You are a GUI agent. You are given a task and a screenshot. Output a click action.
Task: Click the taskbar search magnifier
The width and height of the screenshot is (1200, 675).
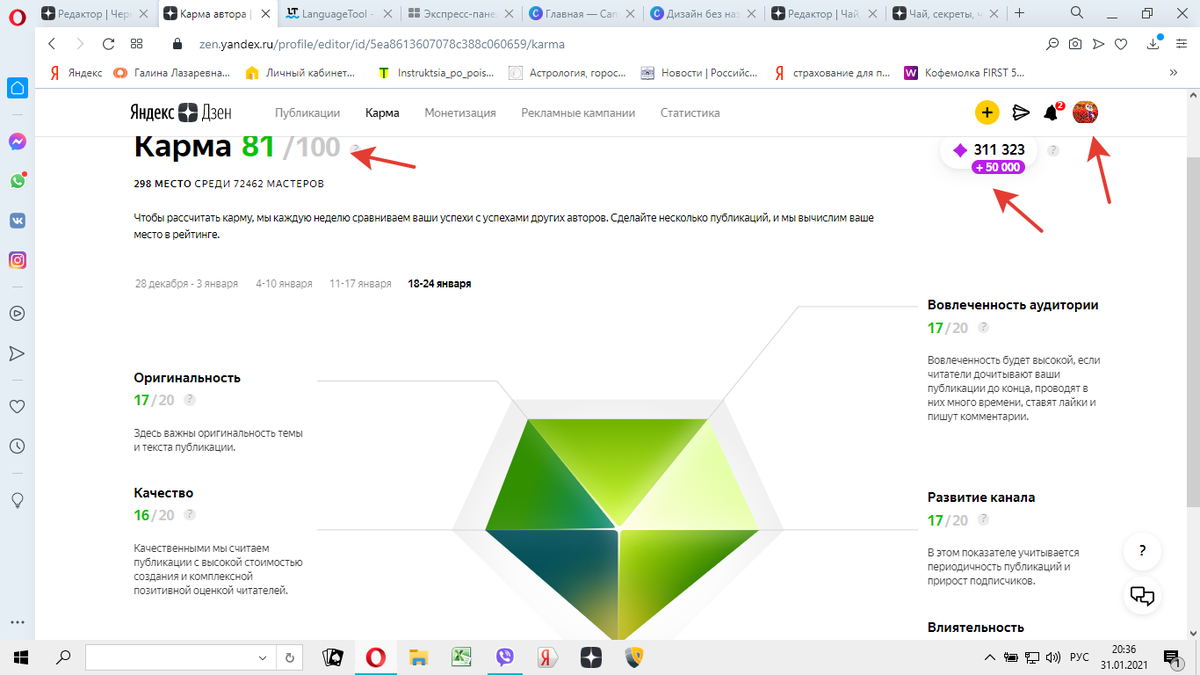62,657
